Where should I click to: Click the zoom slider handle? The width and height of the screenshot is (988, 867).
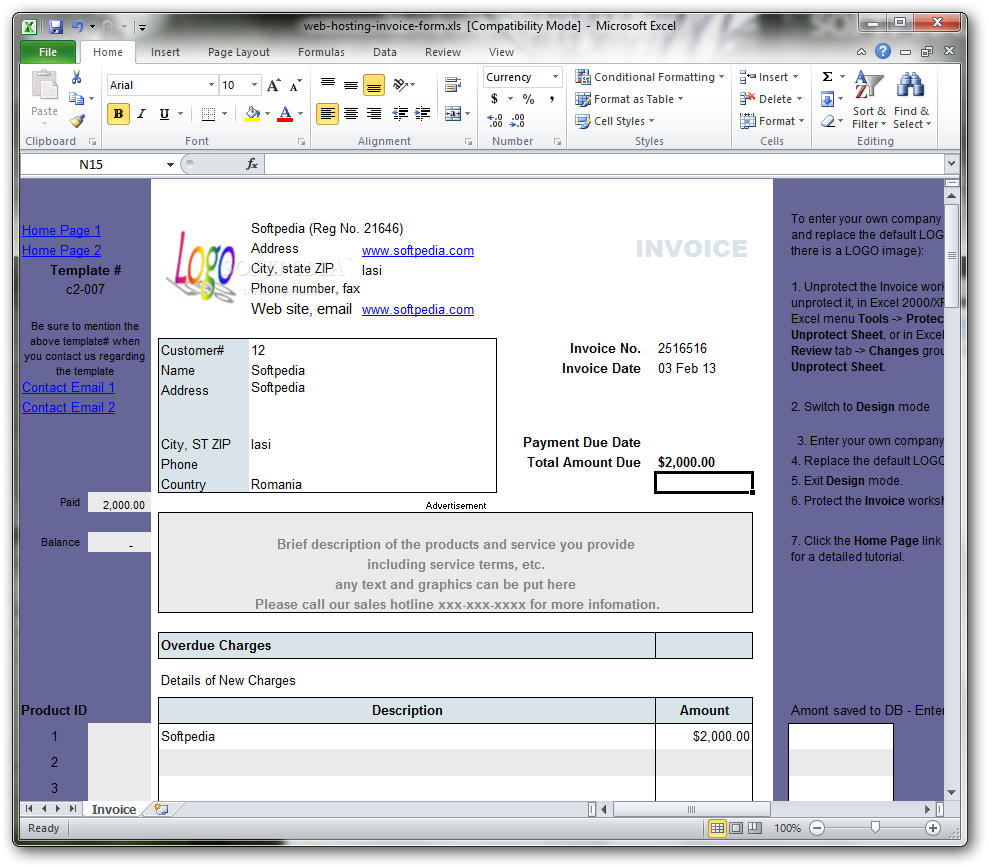click(875, 828)
